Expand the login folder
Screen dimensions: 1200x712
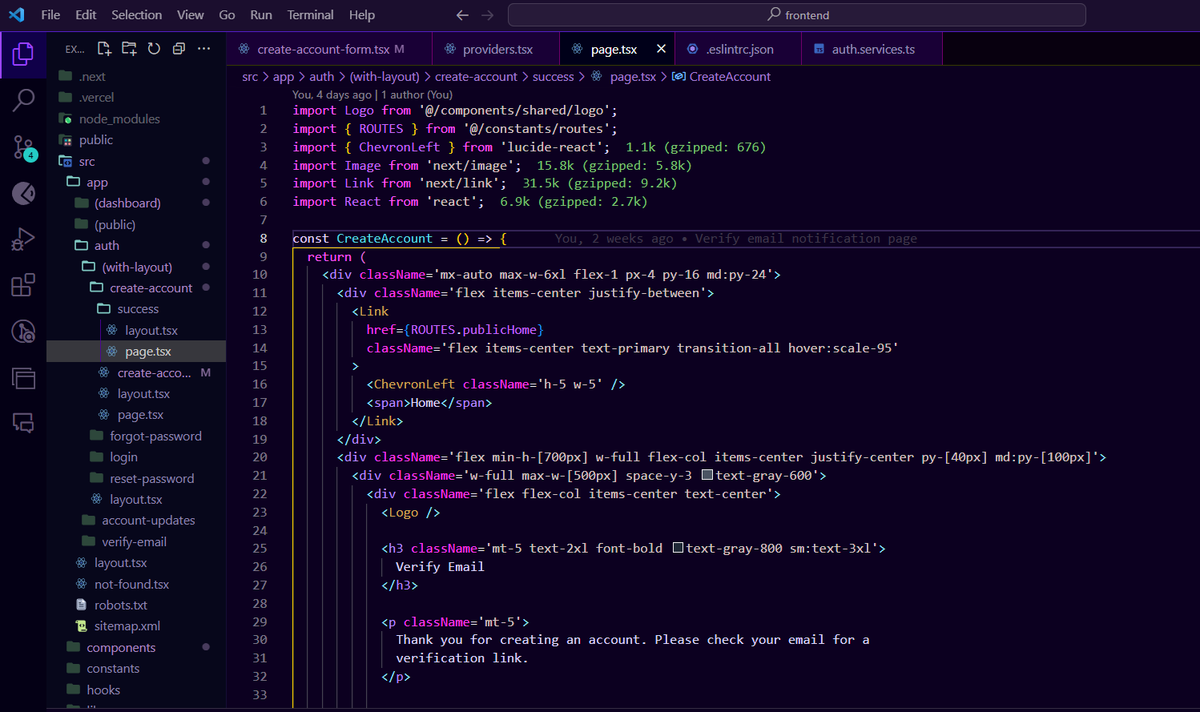(x=136, y=457)
